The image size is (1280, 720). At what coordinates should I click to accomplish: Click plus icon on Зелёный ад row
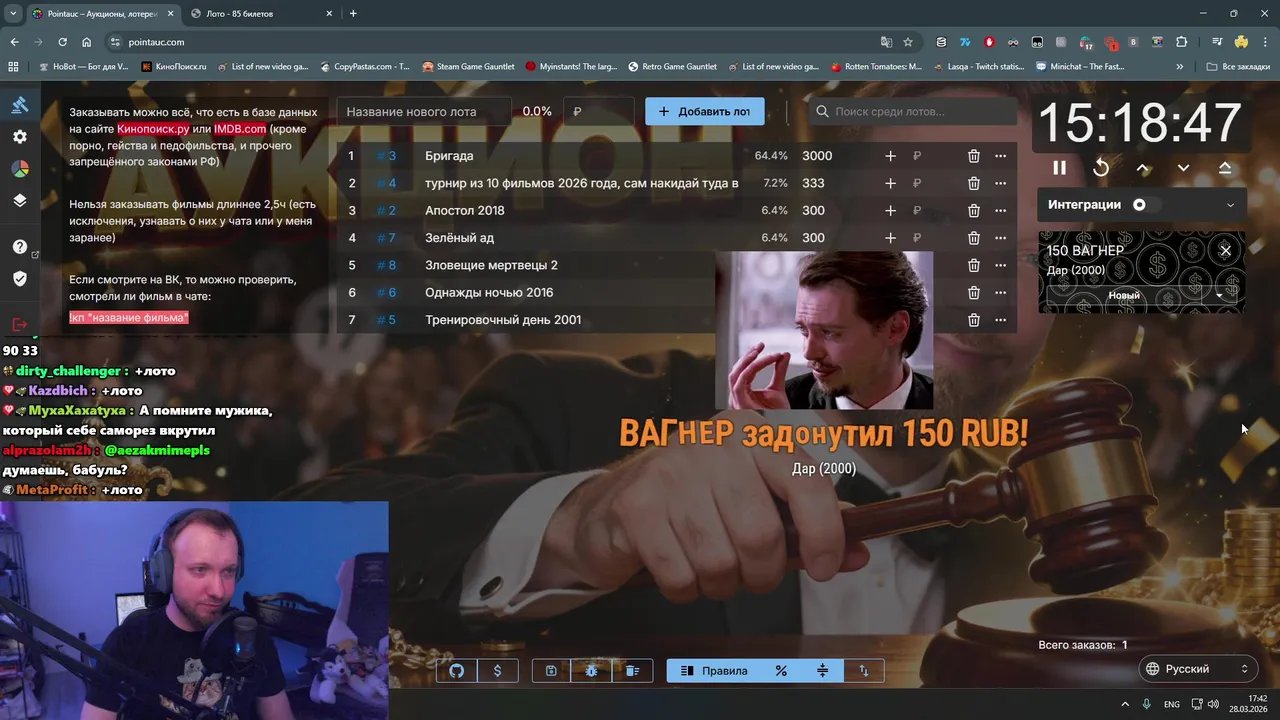tap(890, 238)
